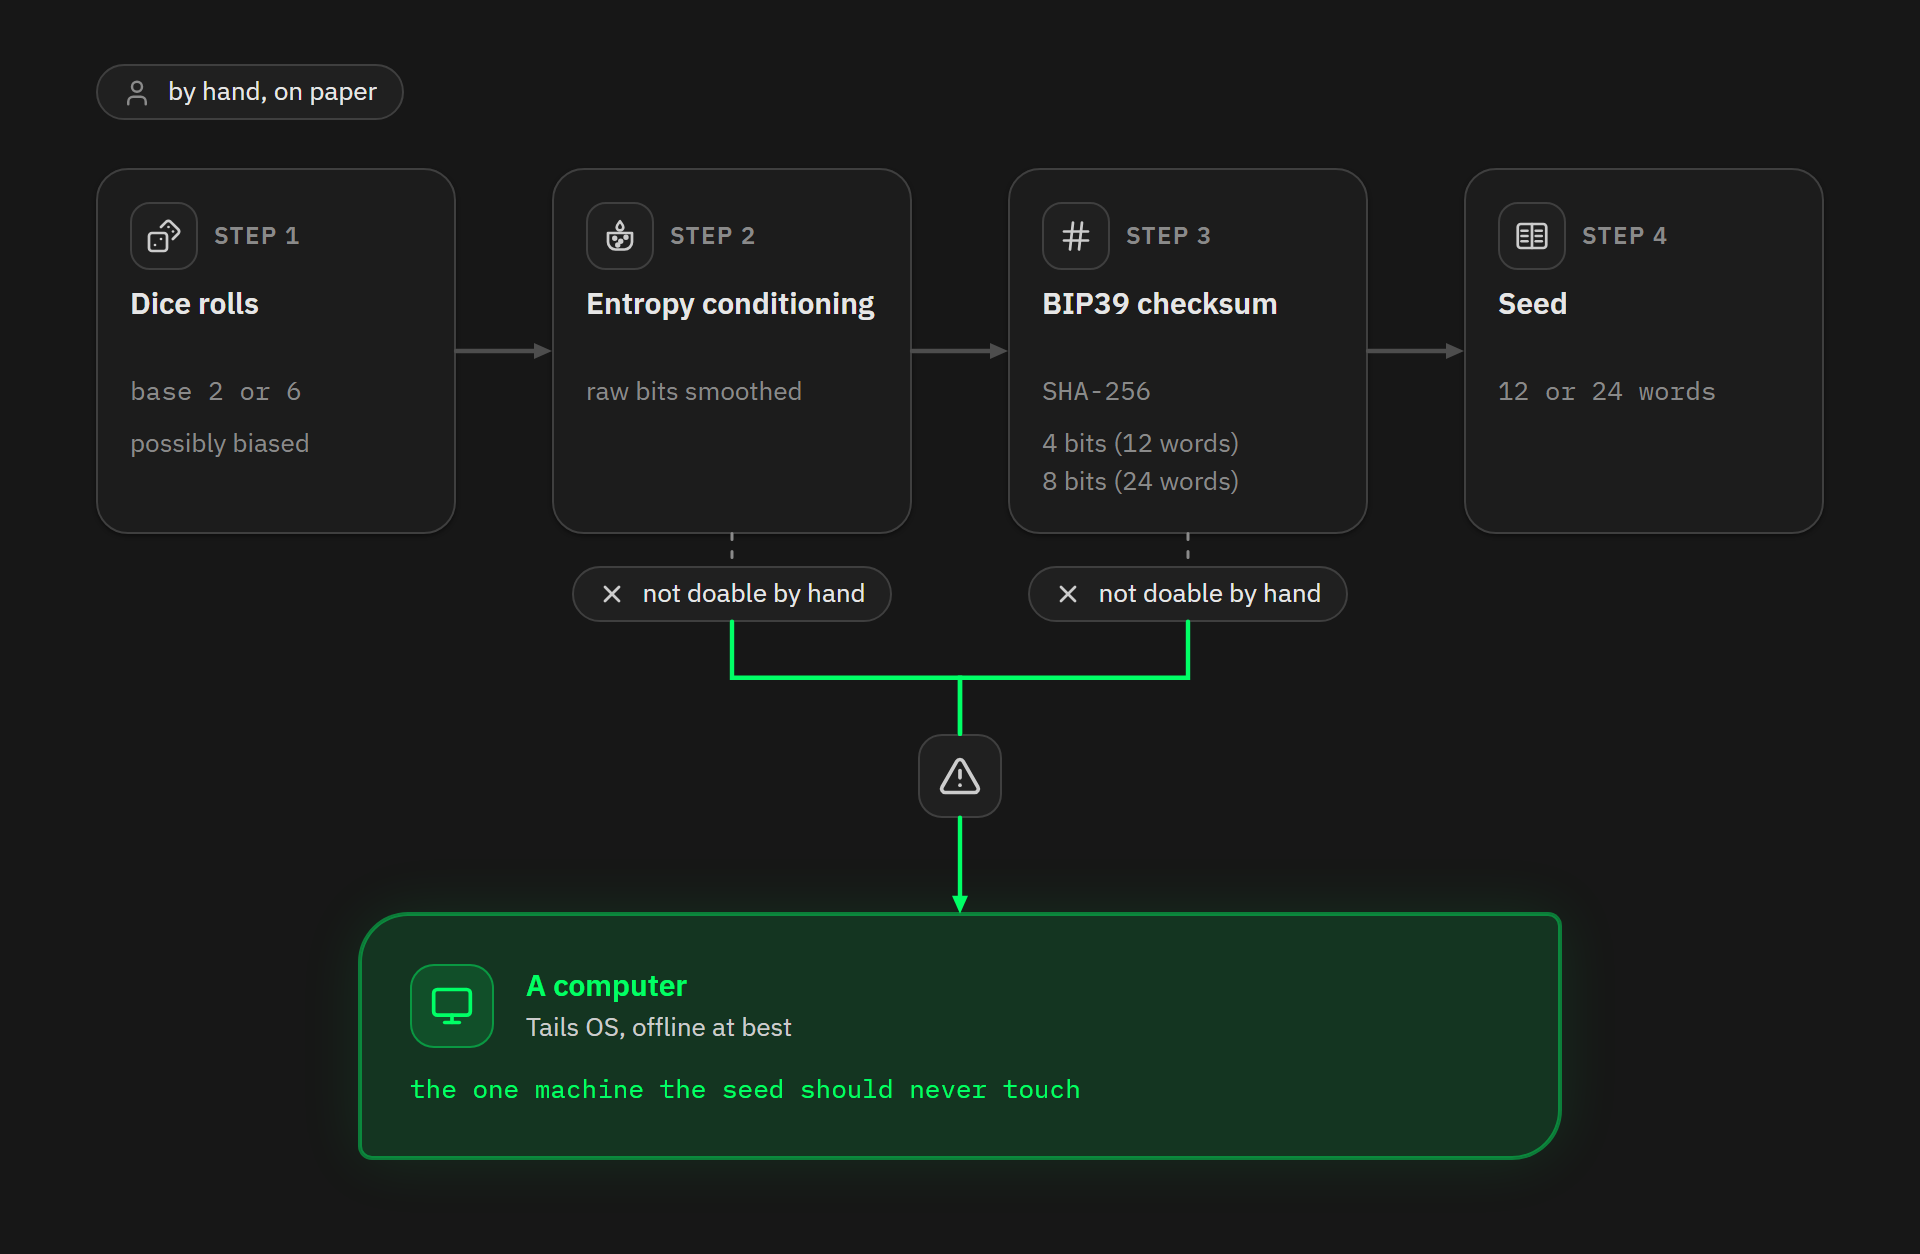Click the 'by hand, on paper' label

pos(272,92)
